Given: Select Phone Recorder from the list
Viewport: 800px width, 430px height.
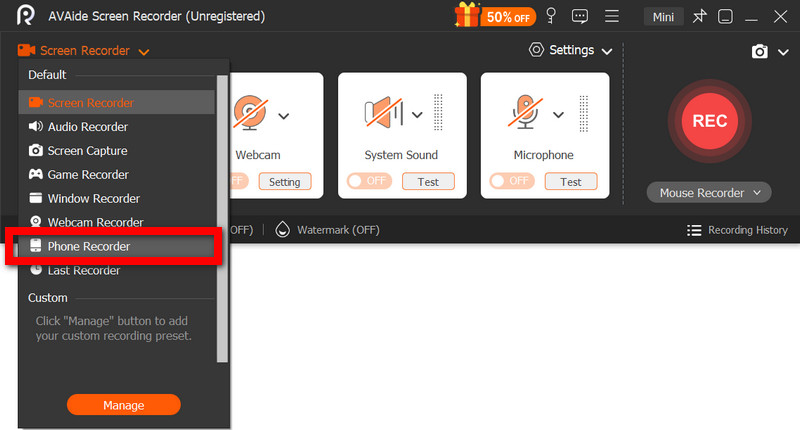Looking at the screenshot, I should [x=88, y=246].
